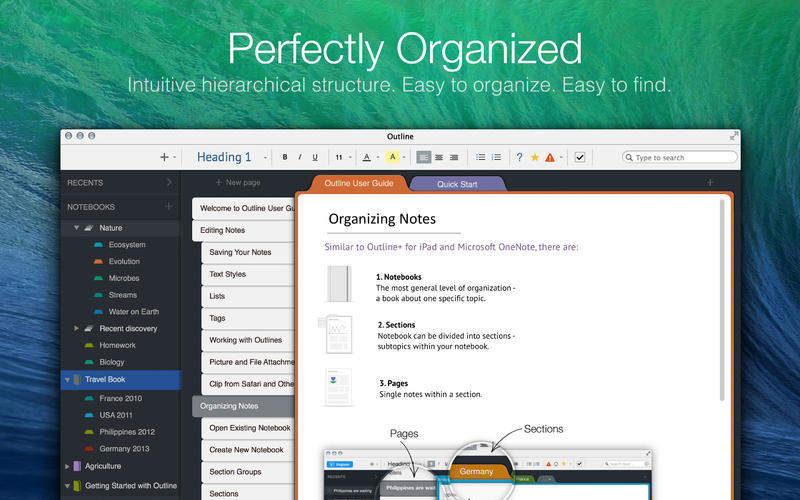Open the font size 11 dropdown

pos(343,157)
